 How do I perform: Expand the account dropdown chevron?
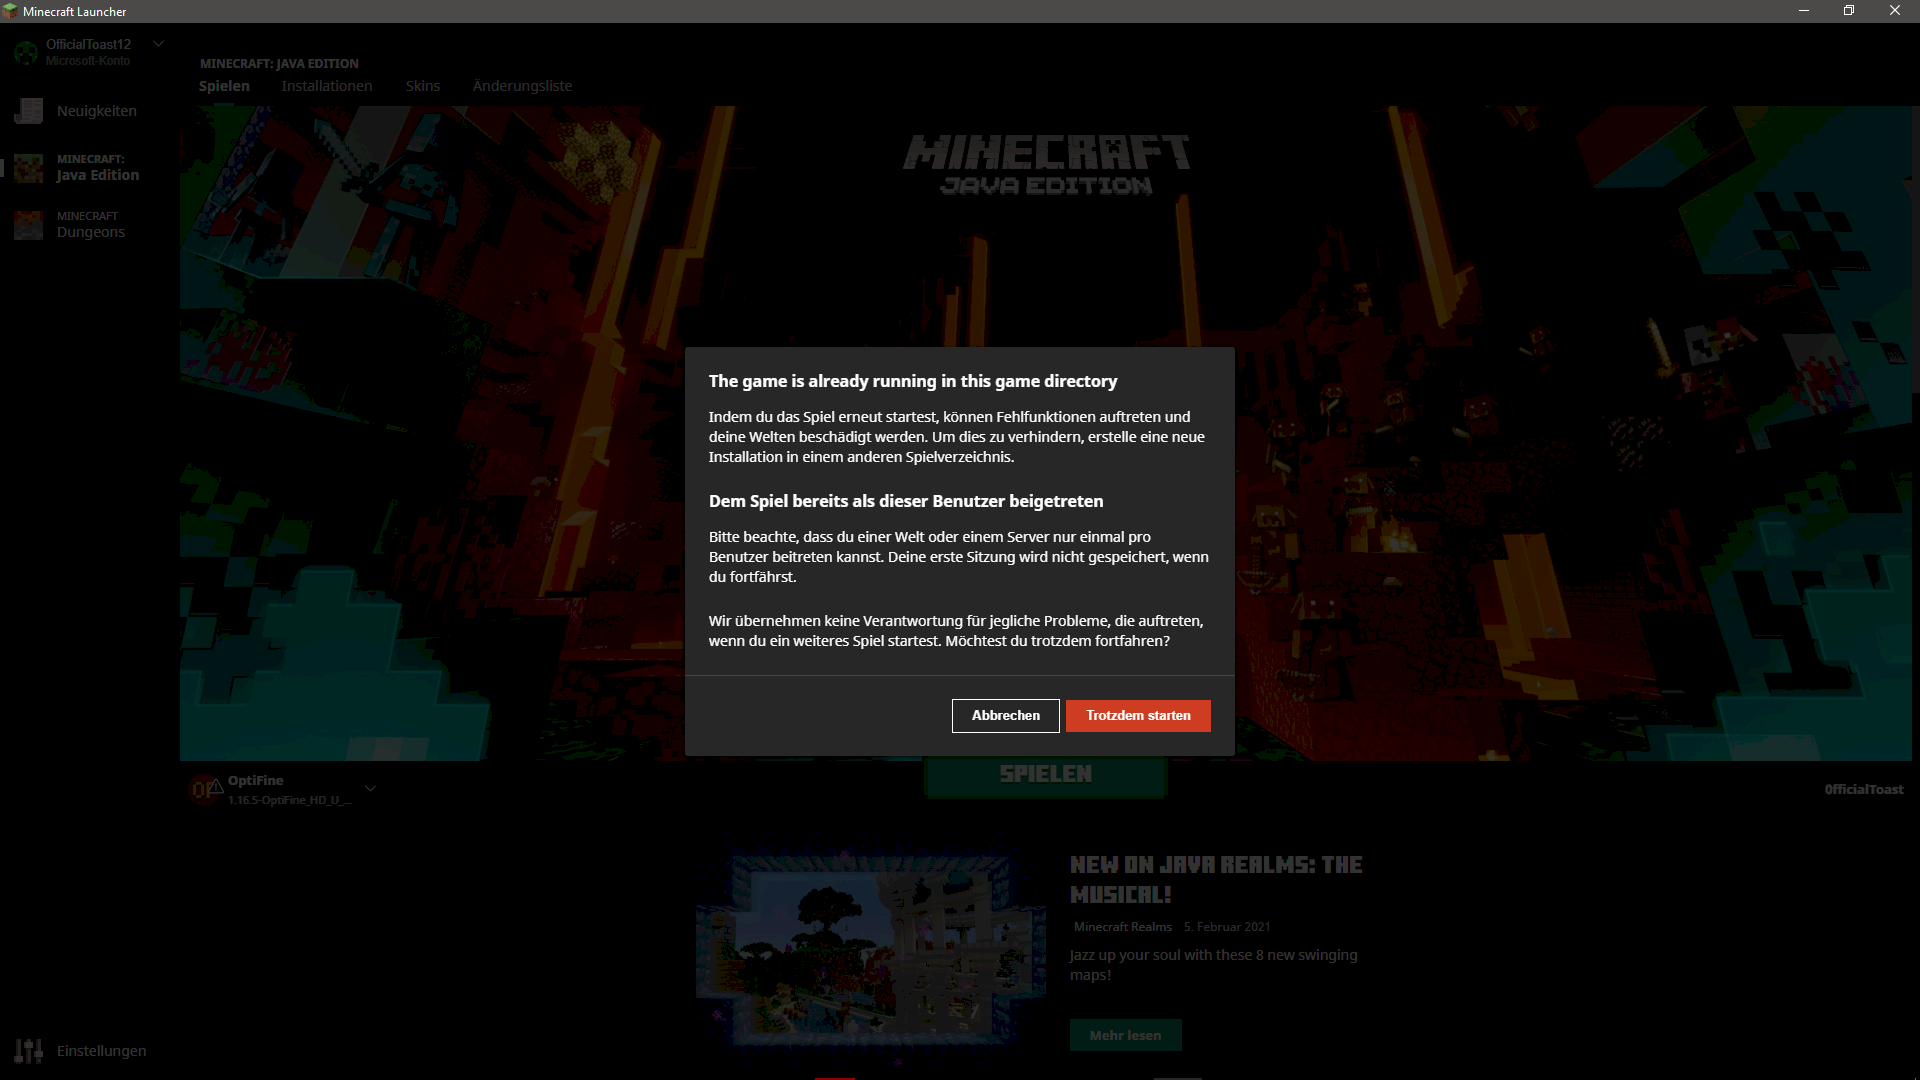click(158, 44)
